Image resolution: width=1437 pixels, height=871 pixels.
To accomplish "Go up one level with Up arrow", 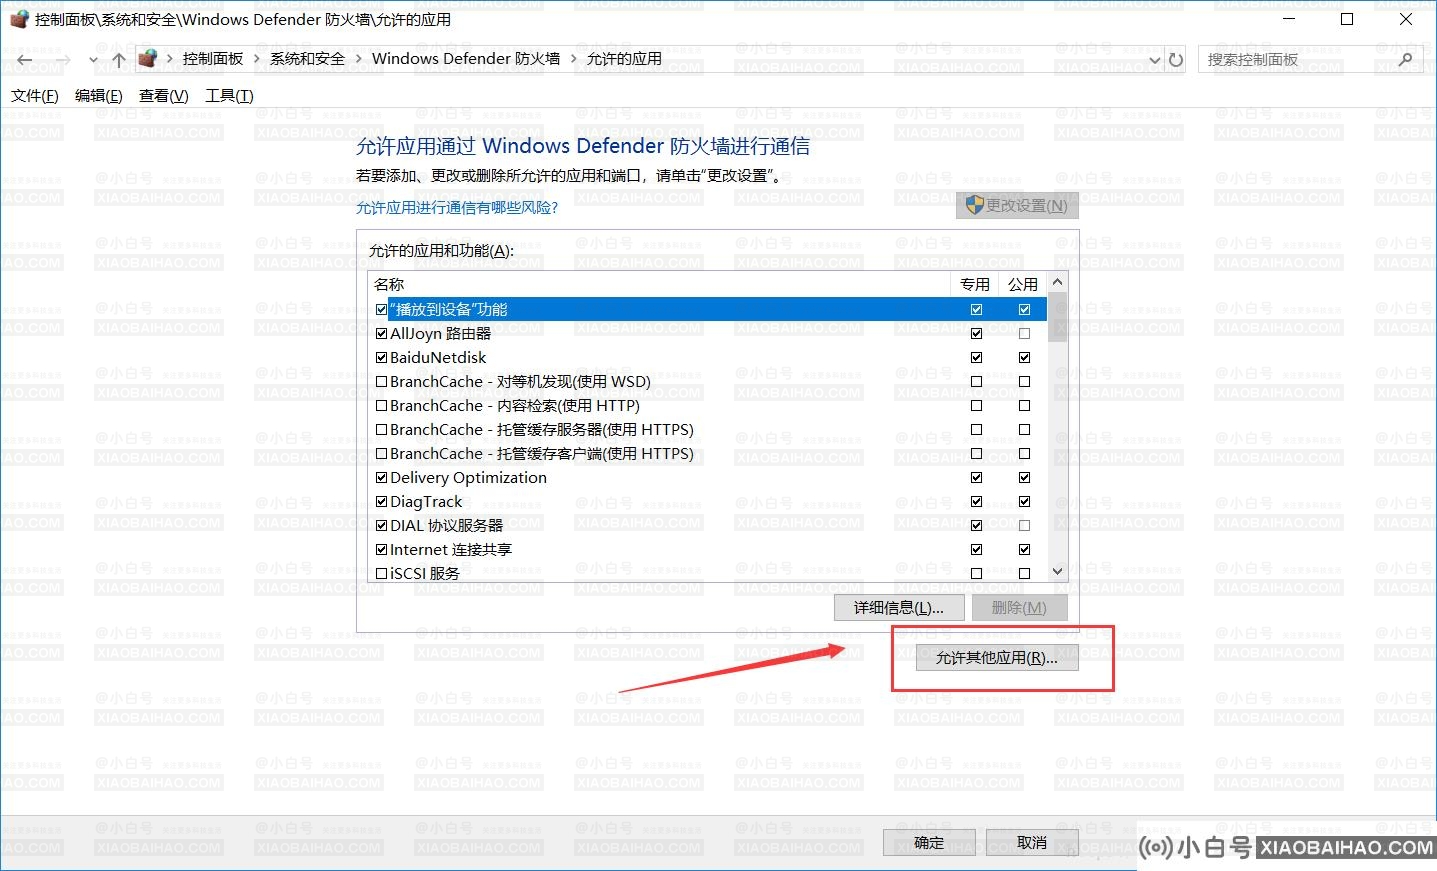I will pos(118,60).
